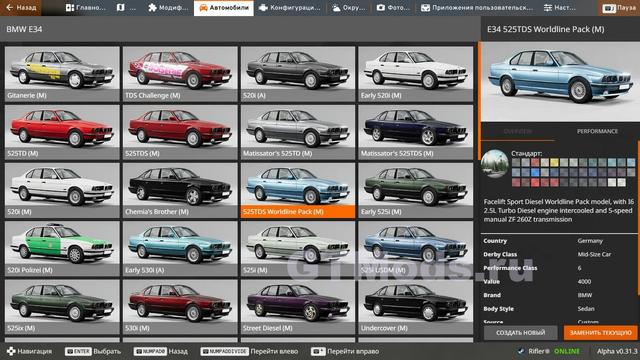Click the E34 525TDS Worldline Pack (M) title

(546, 29)
